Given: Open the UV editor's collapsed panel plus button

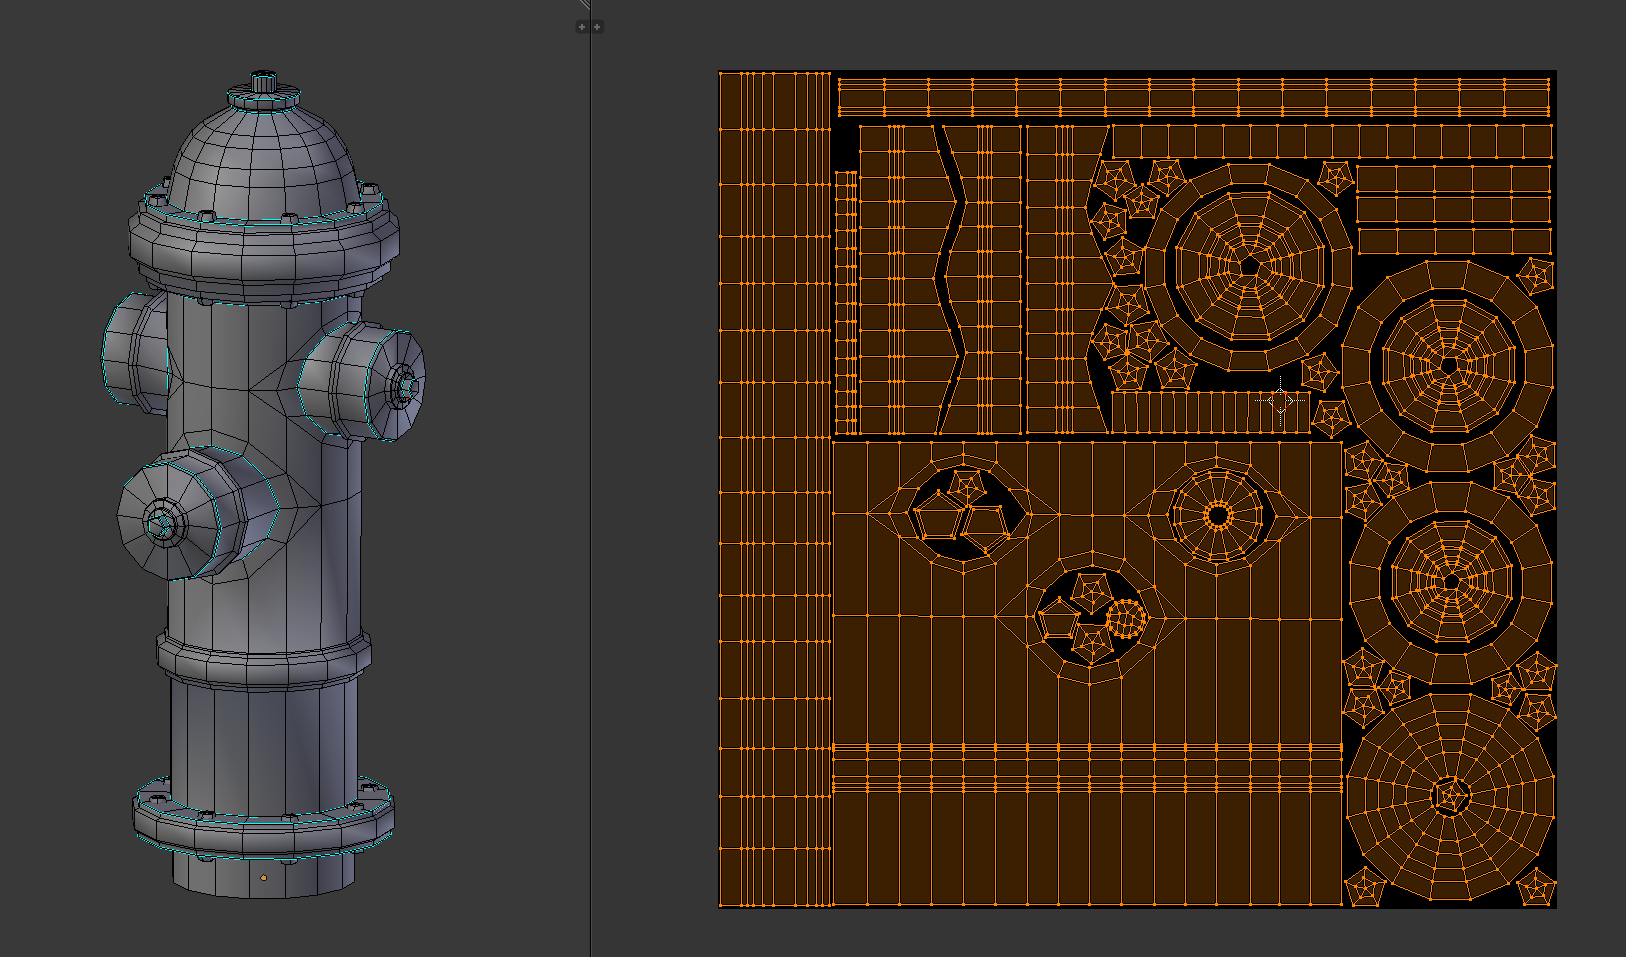Looking at the screenshot, I should point(597,27).
